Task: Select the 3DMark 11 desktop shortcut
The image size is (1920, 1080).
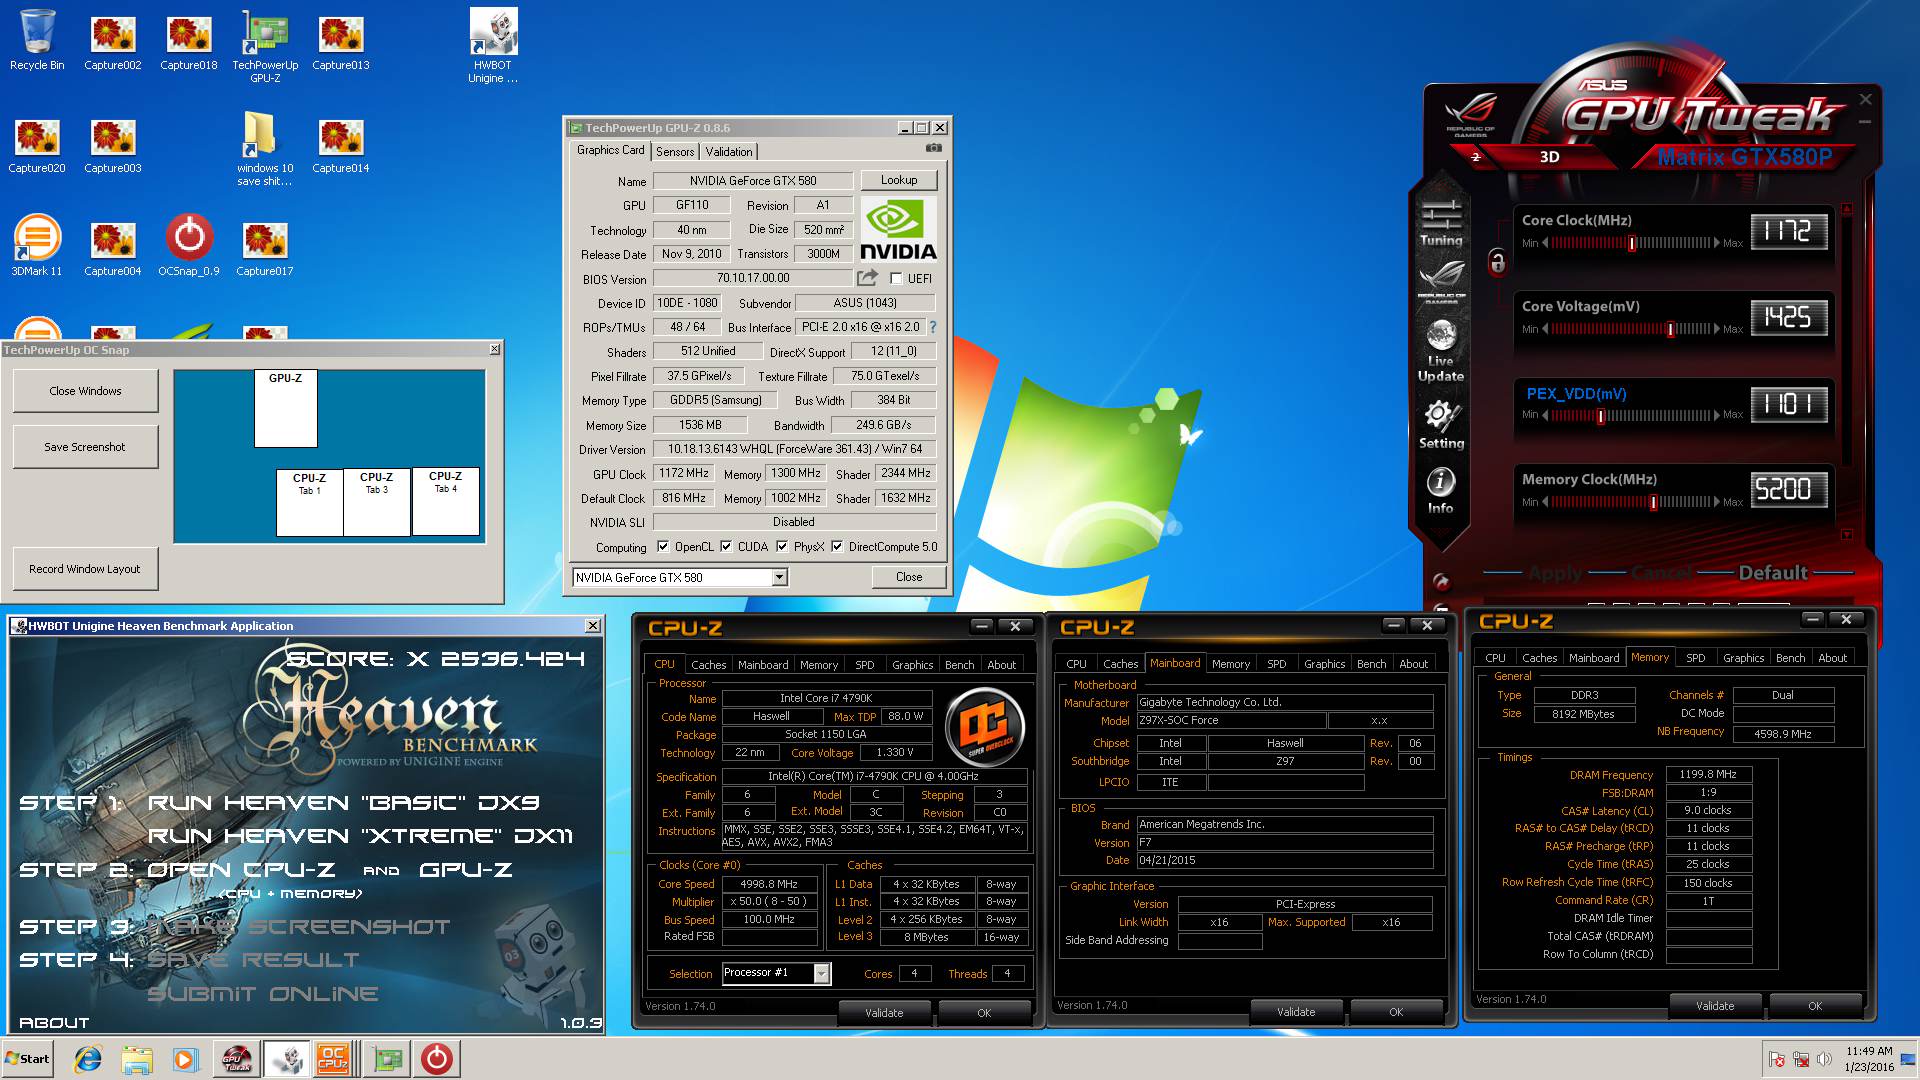Action: pyautogui.click(x=37, y=245)
